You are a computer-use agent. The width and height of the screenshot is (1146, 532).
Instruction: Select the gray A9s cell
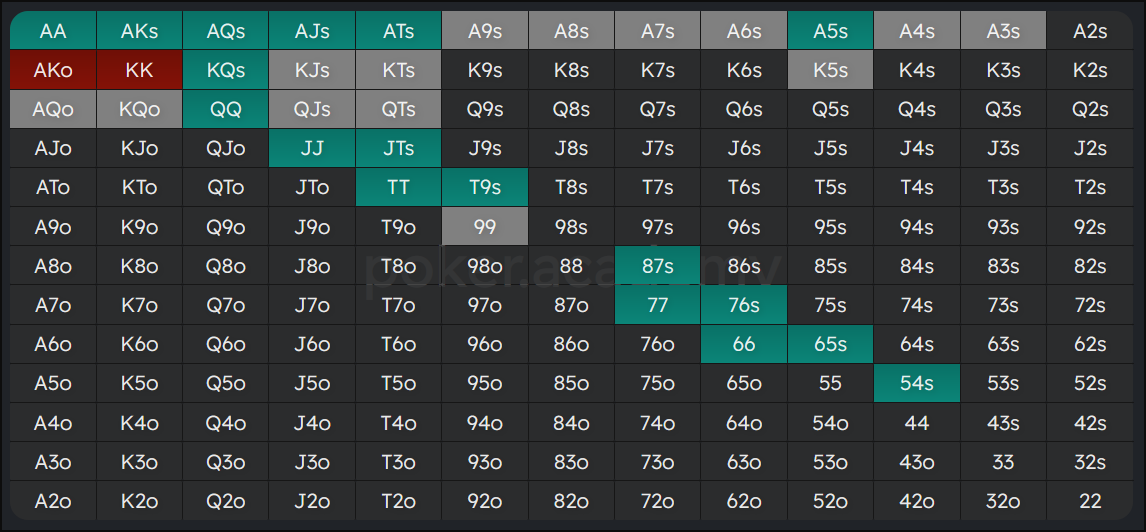[485, 31]
